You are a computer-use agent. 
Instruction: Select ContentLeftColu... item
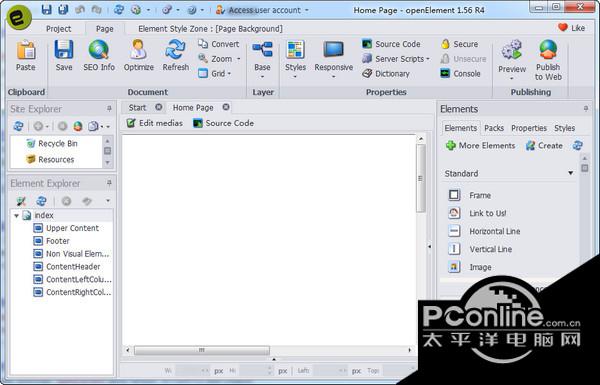coord(72,280)
